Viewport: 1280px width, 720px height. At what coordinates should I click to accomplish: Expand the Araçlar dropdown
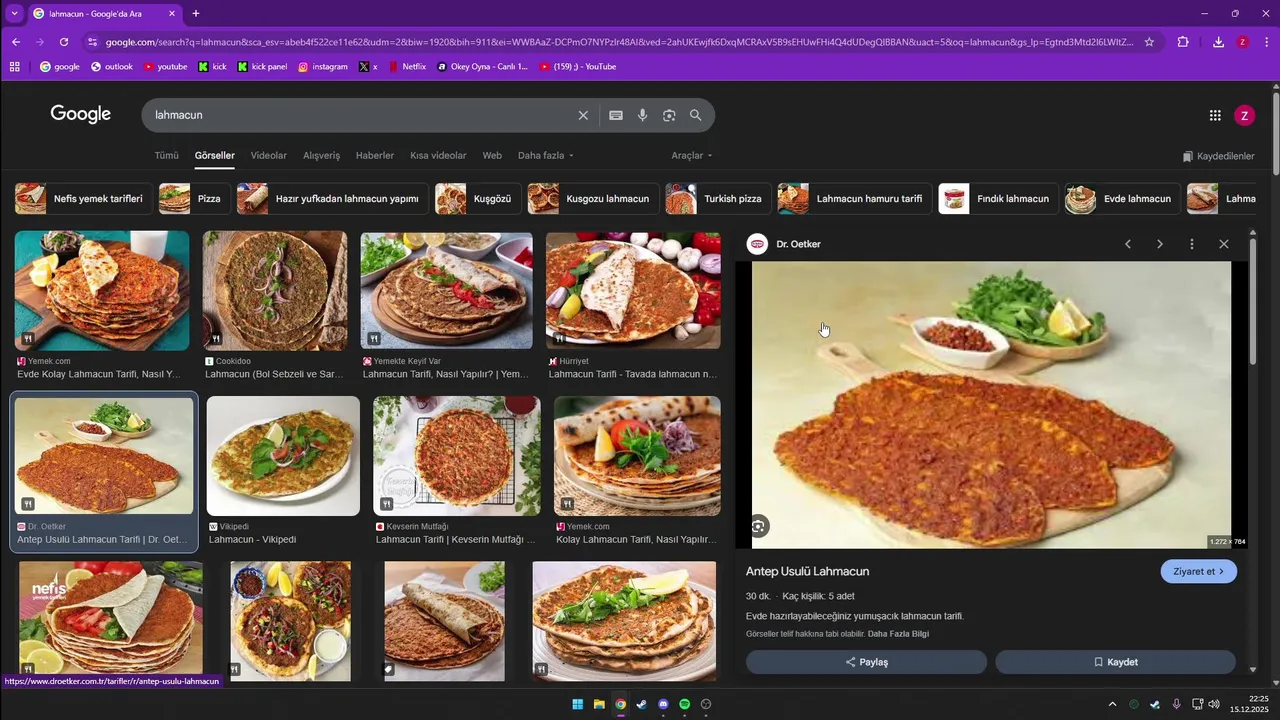(x=692, y=156)
